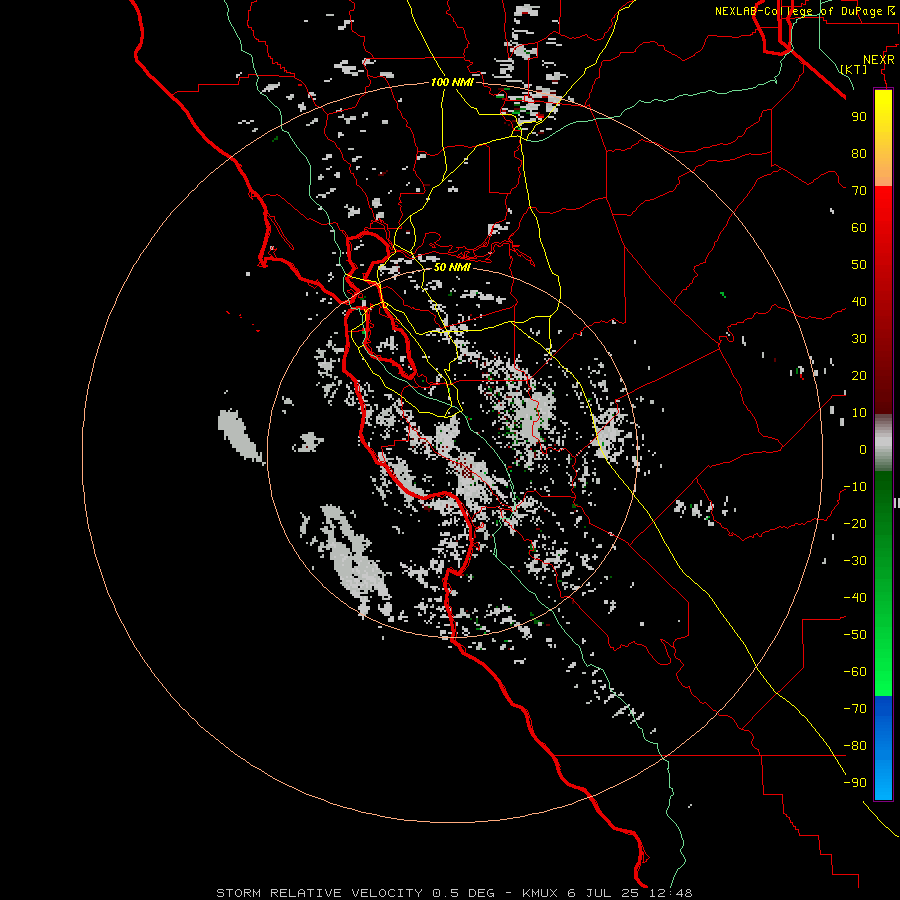
Task: Click the dark green band near -20 on scale
Action: (x=883, y=522)
